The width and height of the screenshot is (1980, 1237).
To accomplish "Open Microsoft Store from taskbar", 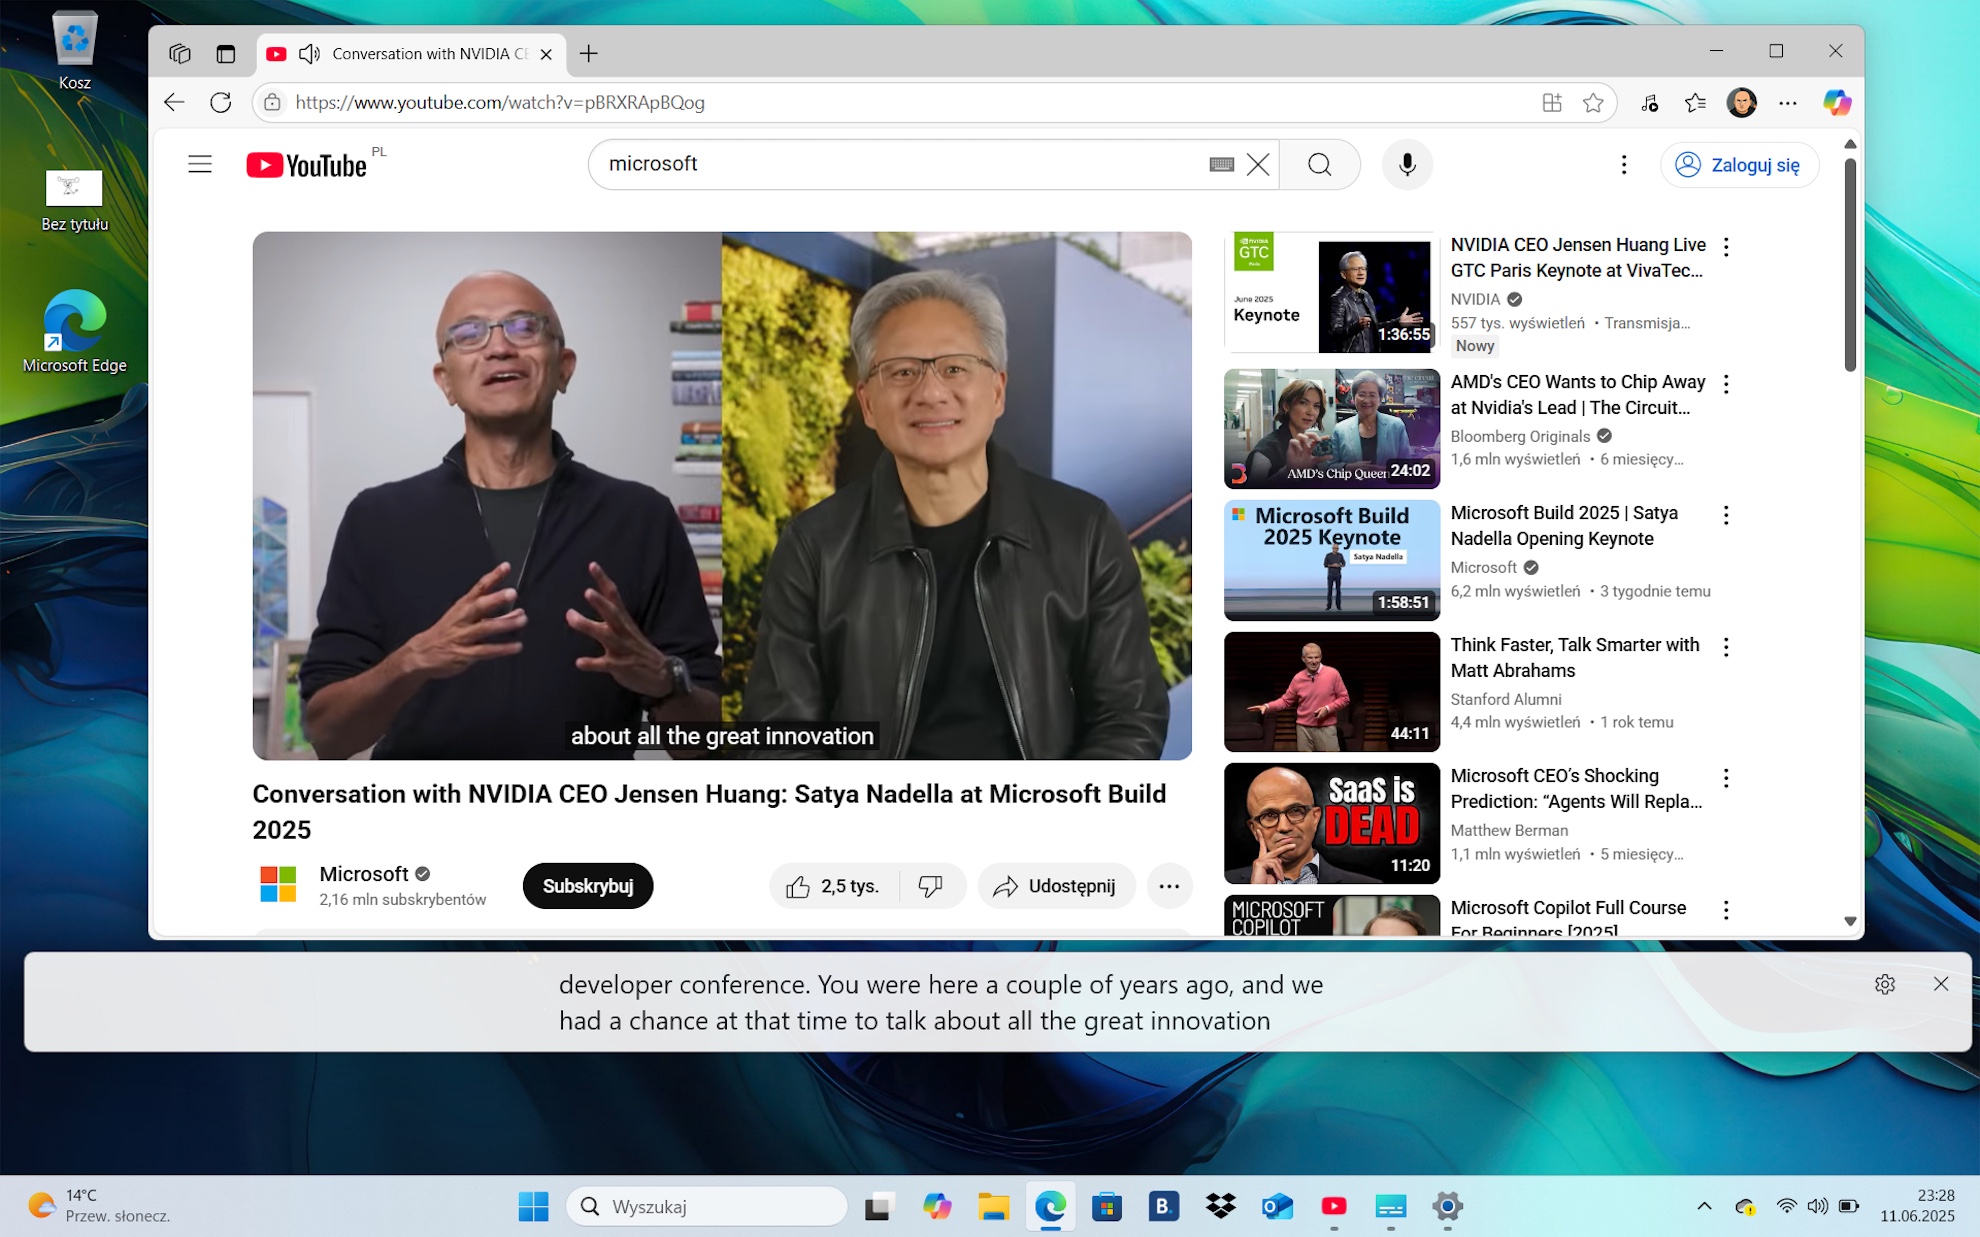I will (x=1107, y=1207).
